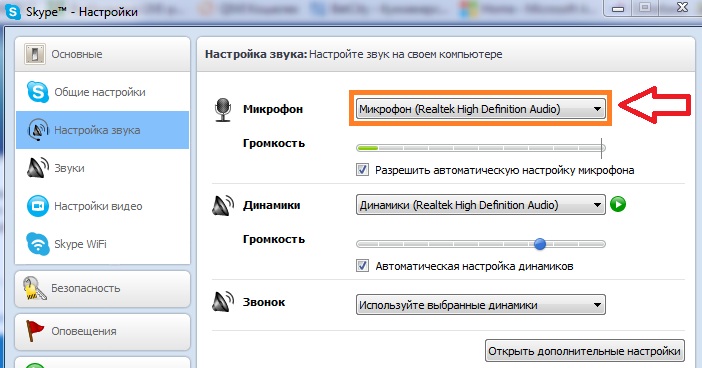Viewport: 702px width, 368px height.
Task: Click the speaker icon beside Звонок
Action: (x=223, y=302)
